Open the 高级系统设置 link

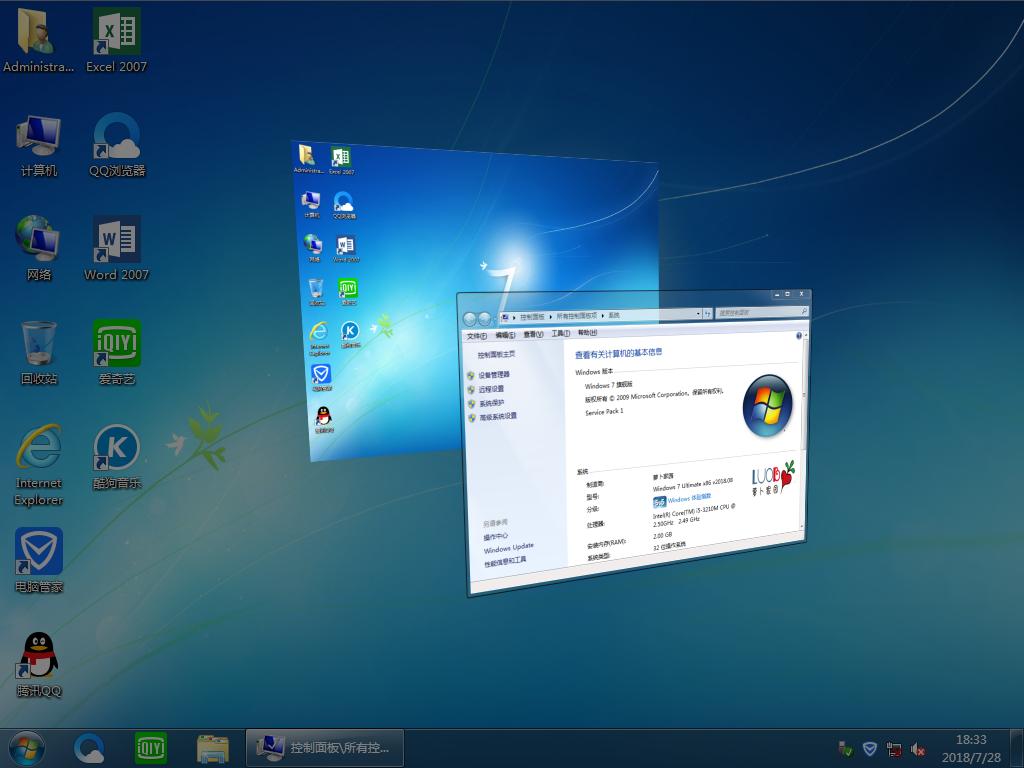pos(497,417)
